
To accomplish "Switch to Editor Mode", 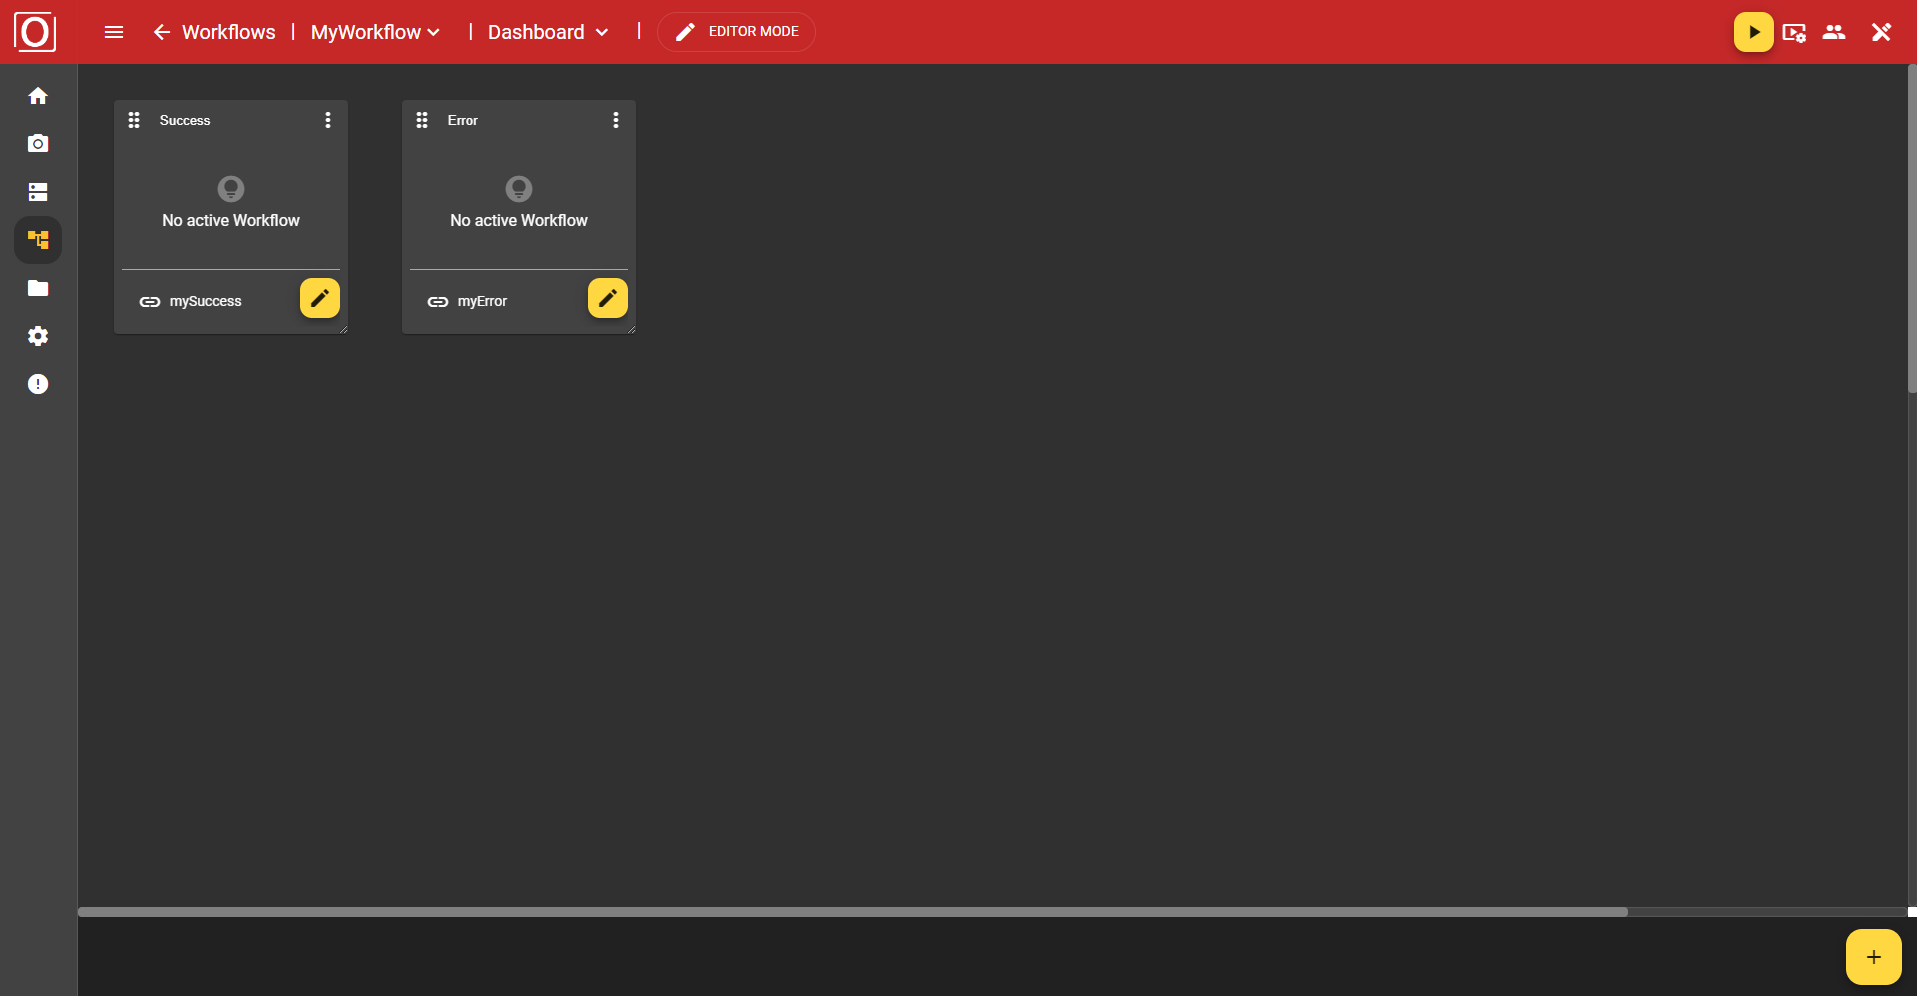I will click(736, 31).
